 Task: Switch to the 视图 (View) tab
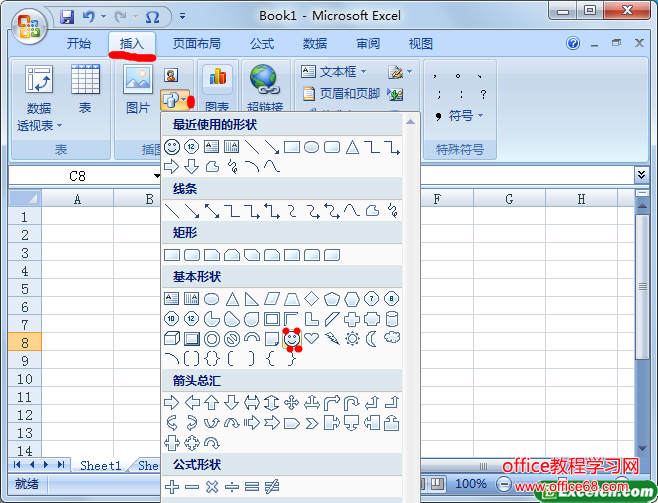coord(421,44)
